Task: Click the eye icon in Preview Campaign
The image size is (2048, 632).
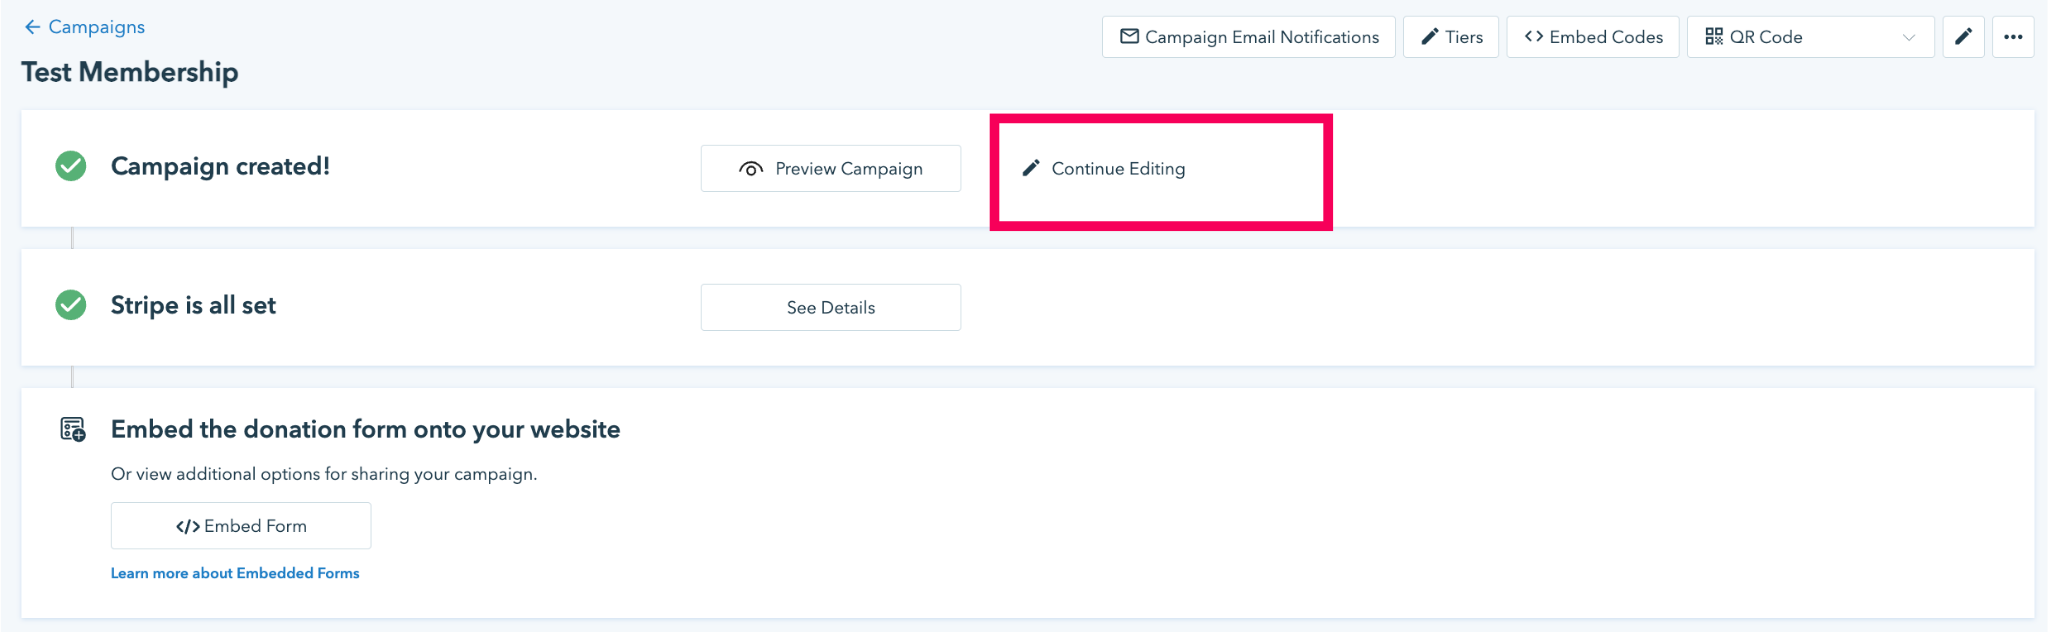Action: tap(751, 169)
